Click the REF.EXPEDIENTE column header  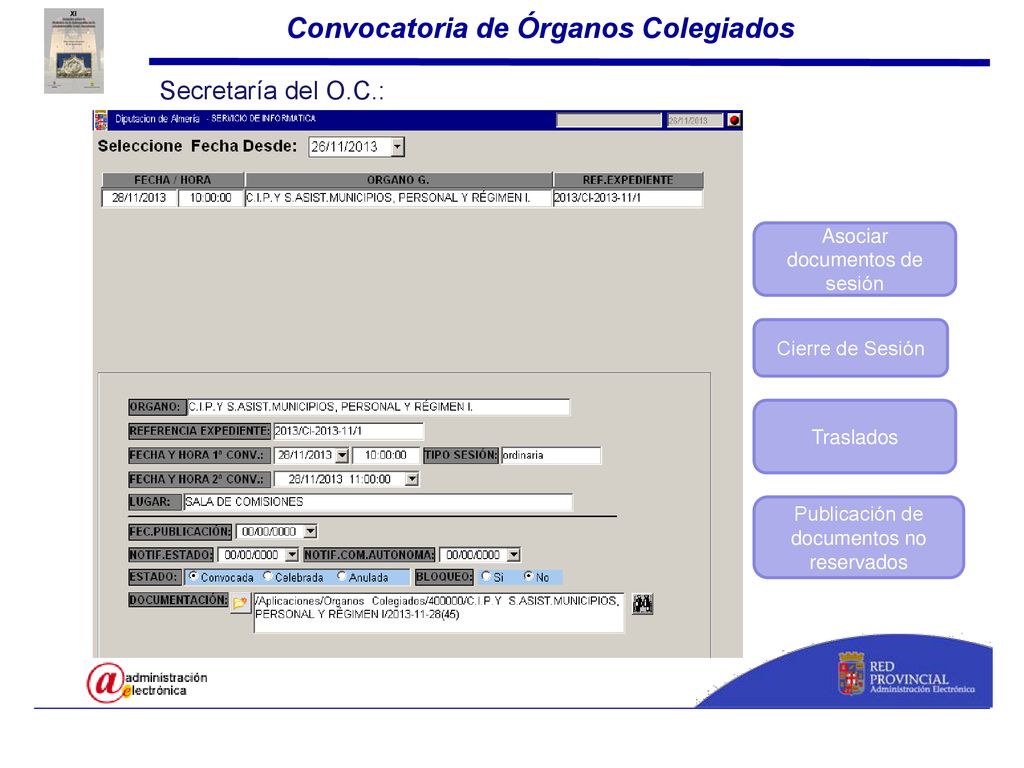click(628, 180)
